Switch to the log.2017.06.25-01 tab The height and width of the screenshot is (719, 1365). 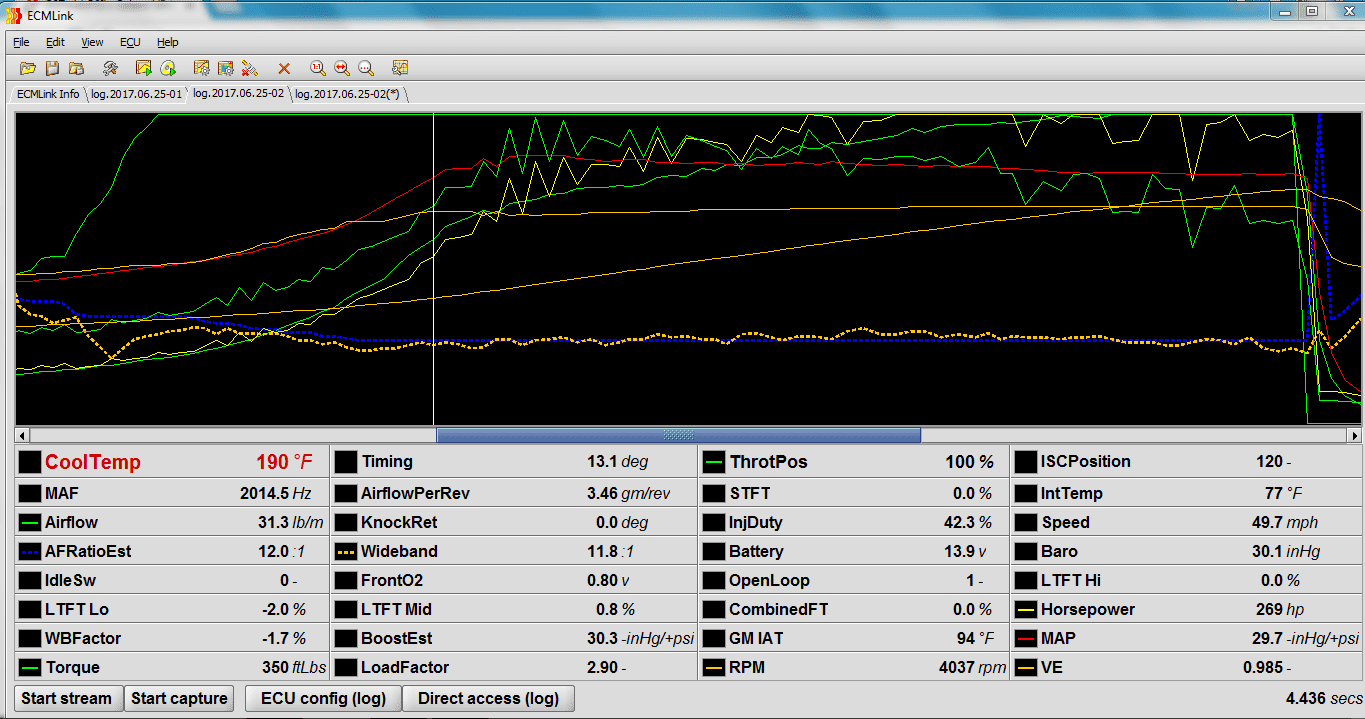point(137,94)
